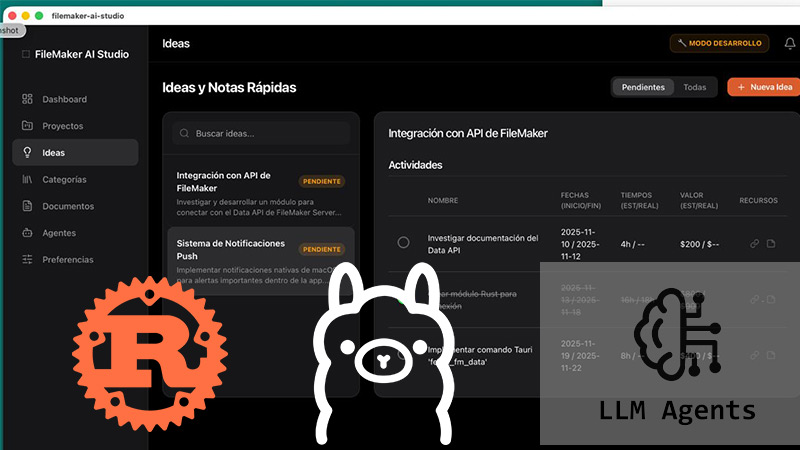Open link icon for Implementar comando Tauri row
Image resolution: width=800 pixels, height=450 pixels.
point(754,355)
